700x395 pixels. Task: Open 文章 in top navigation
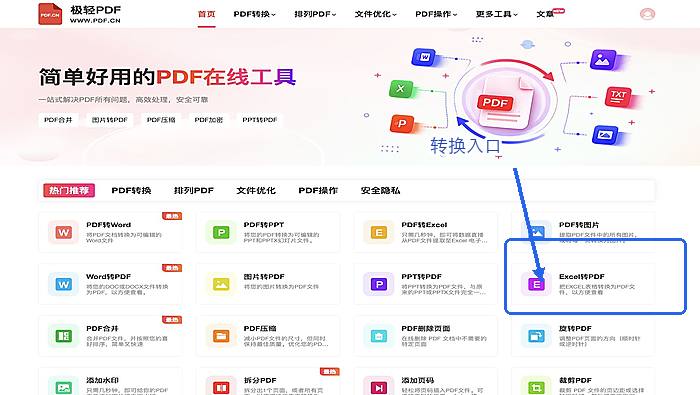click(545, 14)
